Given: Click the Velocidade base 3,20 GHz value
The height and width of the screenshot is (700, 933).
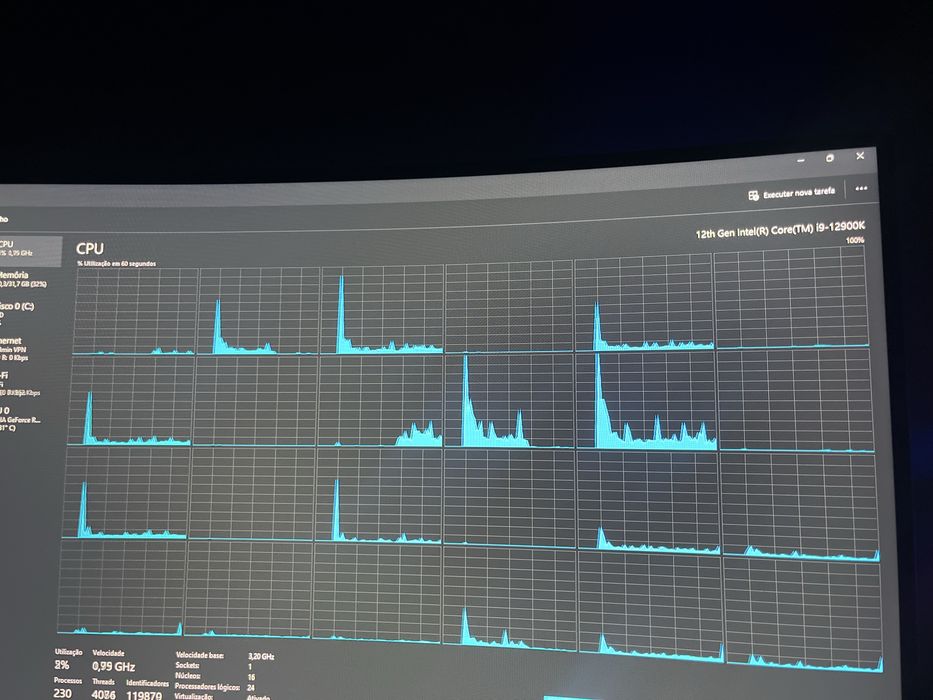Looking at the screenshot, I should (x=261, y=656).
